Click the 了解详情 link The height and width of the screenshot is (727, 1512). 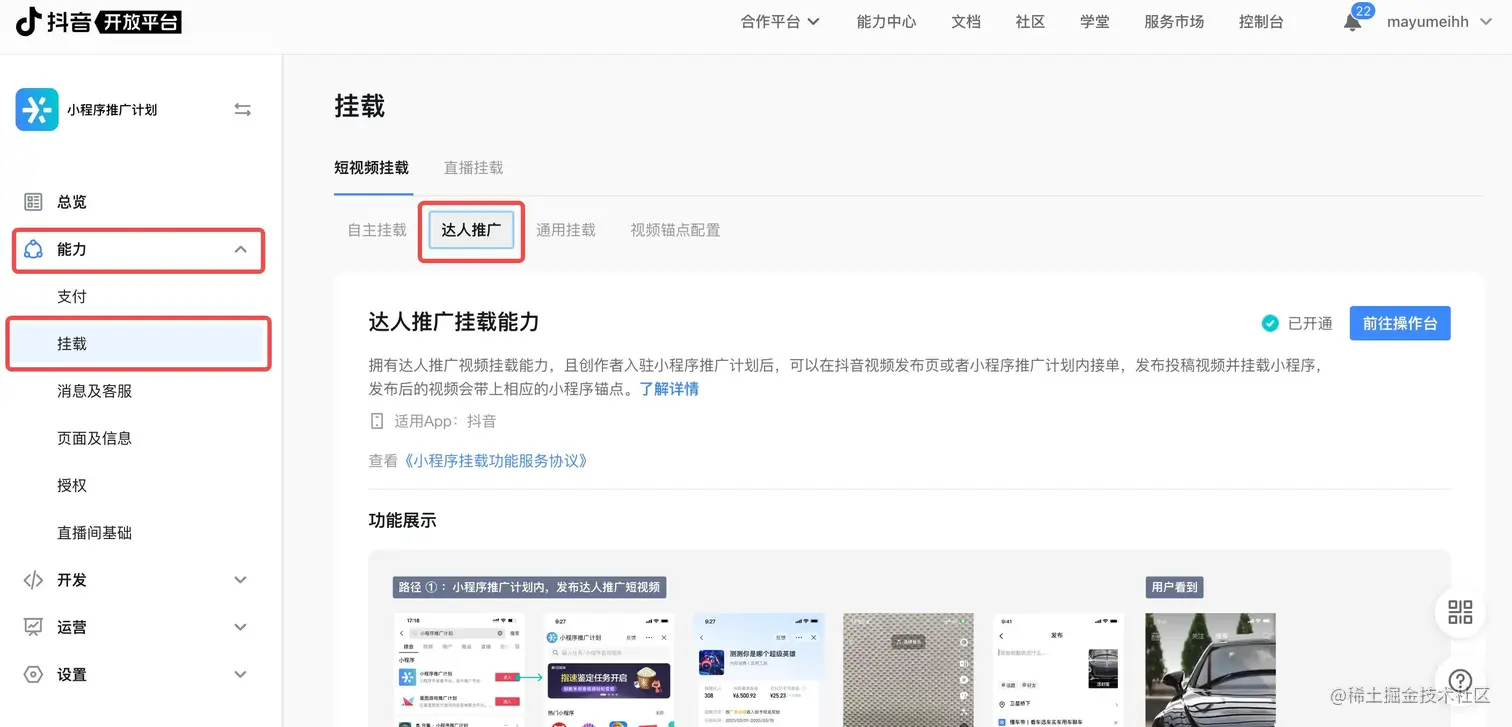tap(669, 389)
